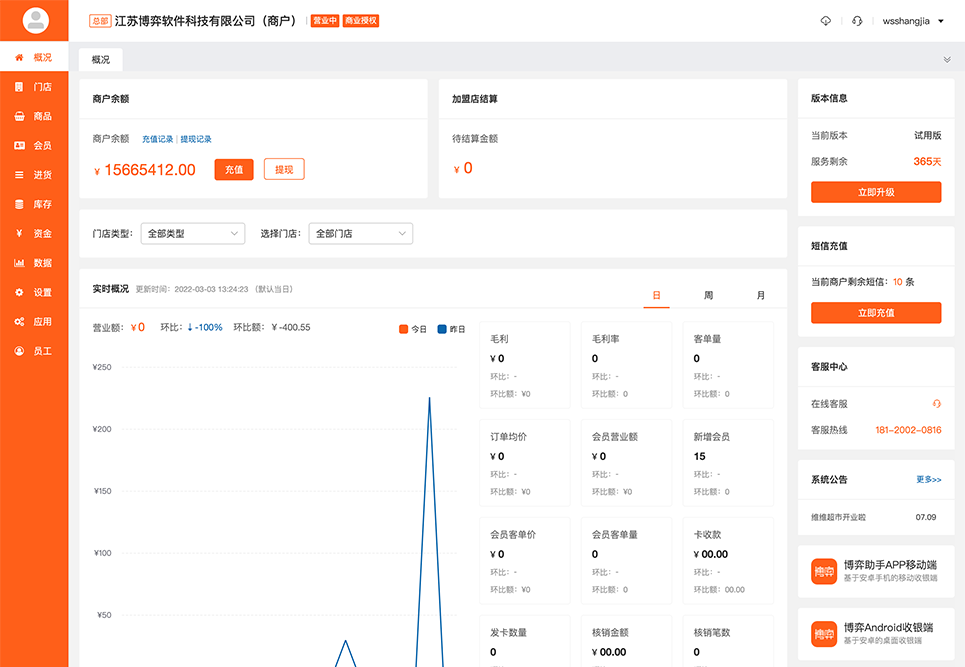The image size is (965, 667).
Task: Select 库存 in the sidebar
Action: [34, 204]
